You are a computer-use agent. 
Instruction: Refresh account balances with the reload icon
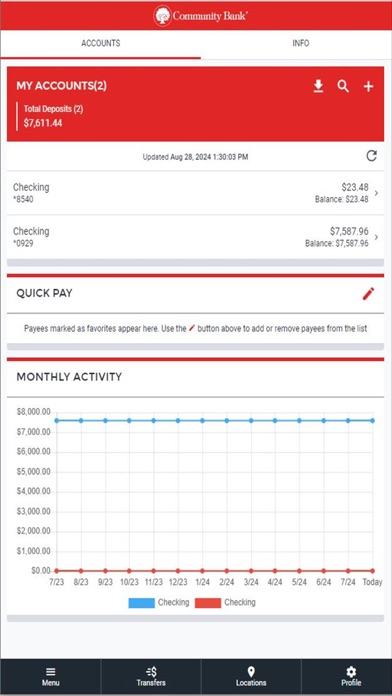(371, 156)
